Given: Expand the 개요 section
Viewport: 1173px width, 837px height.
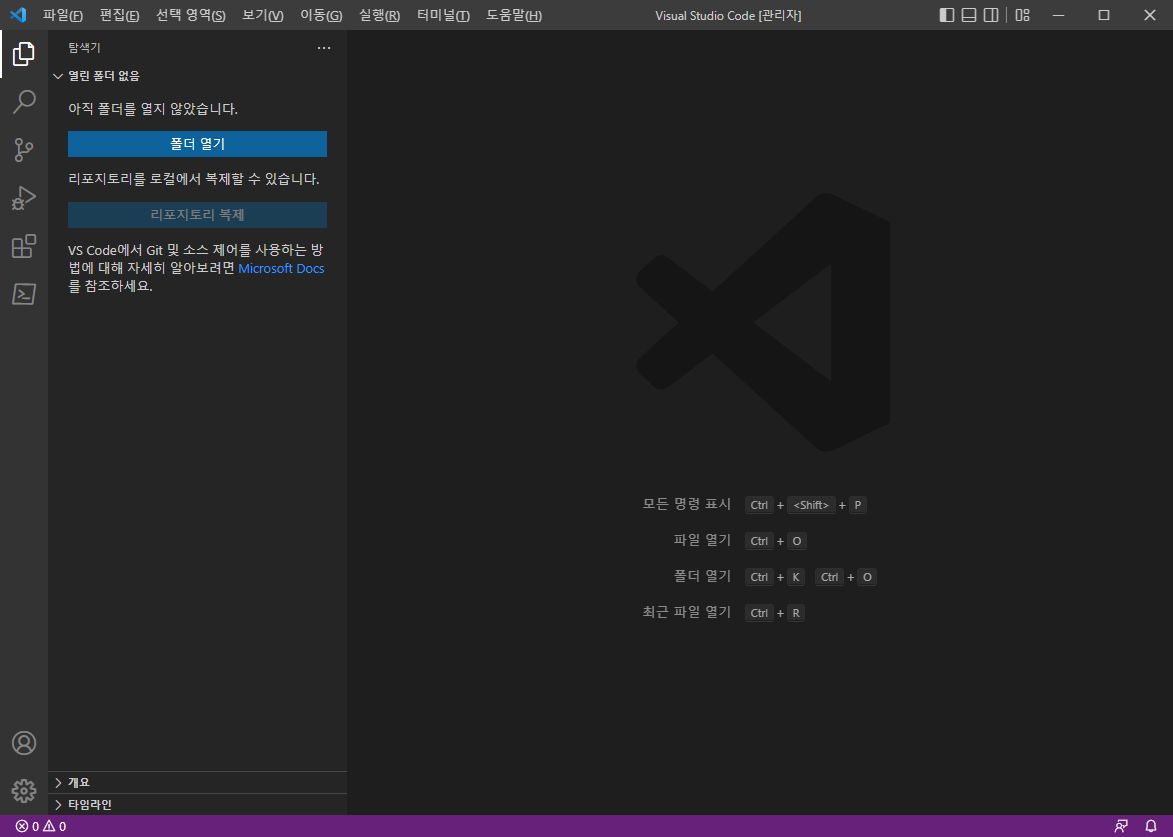Looking at the screenshot, I should point(197,782).
